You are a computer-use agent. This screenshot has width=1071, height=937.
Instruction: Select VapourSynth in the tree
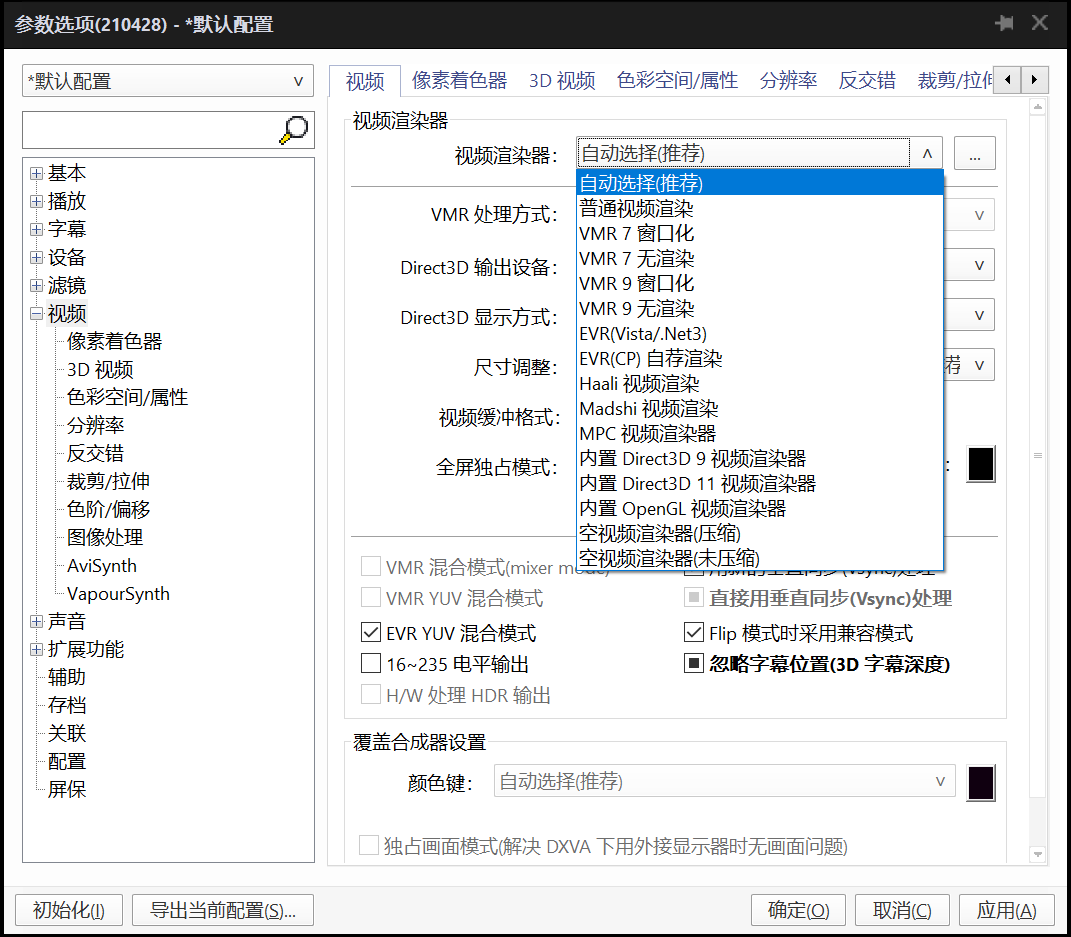[x=118, y=593]
